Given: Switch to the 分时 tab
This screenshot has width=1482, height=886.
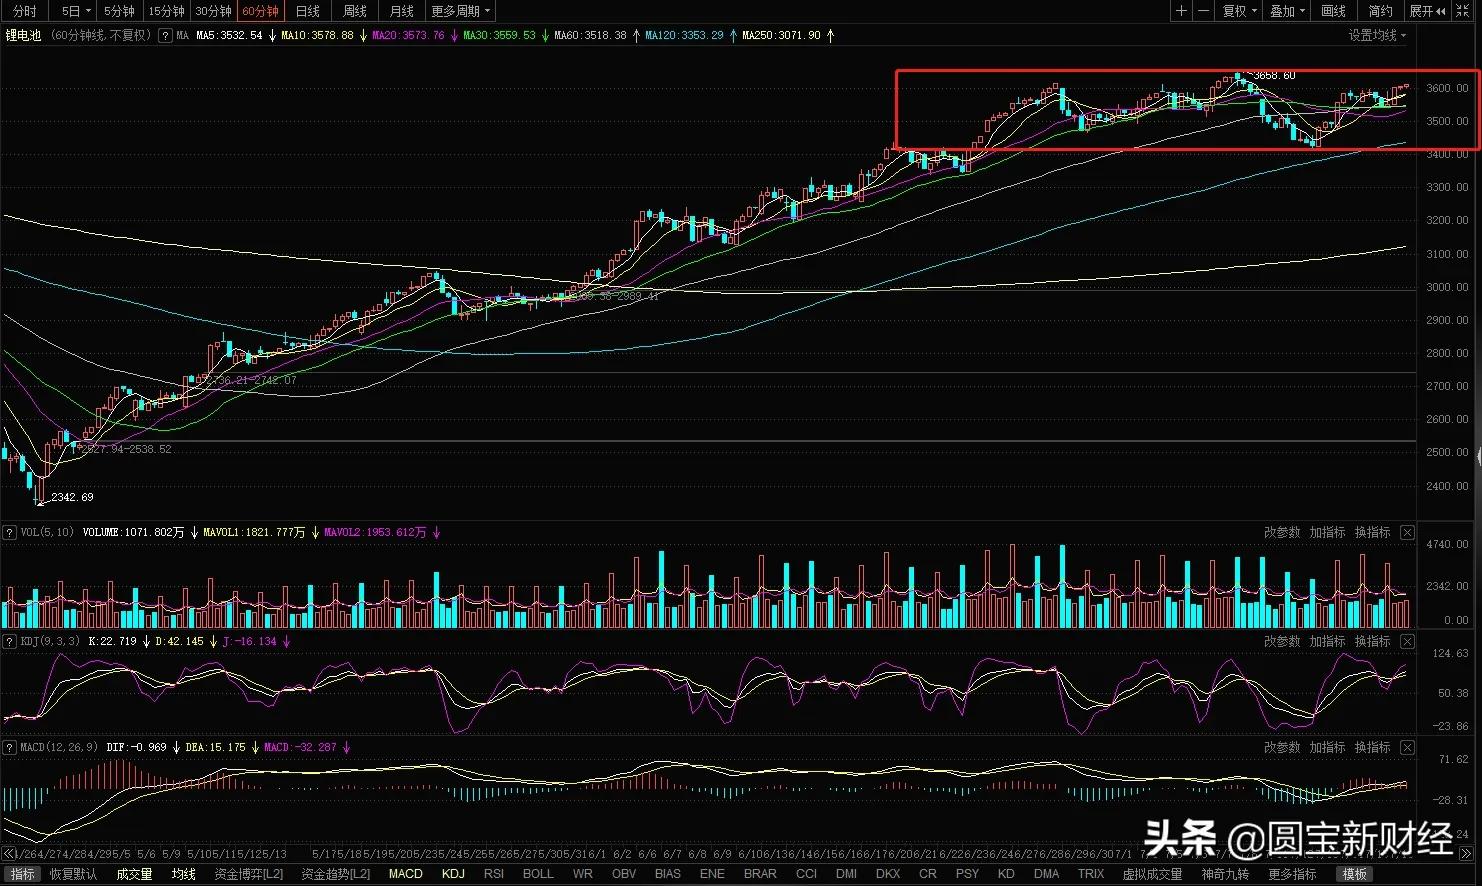Looking at the screenshot, I should click(25, 11).
